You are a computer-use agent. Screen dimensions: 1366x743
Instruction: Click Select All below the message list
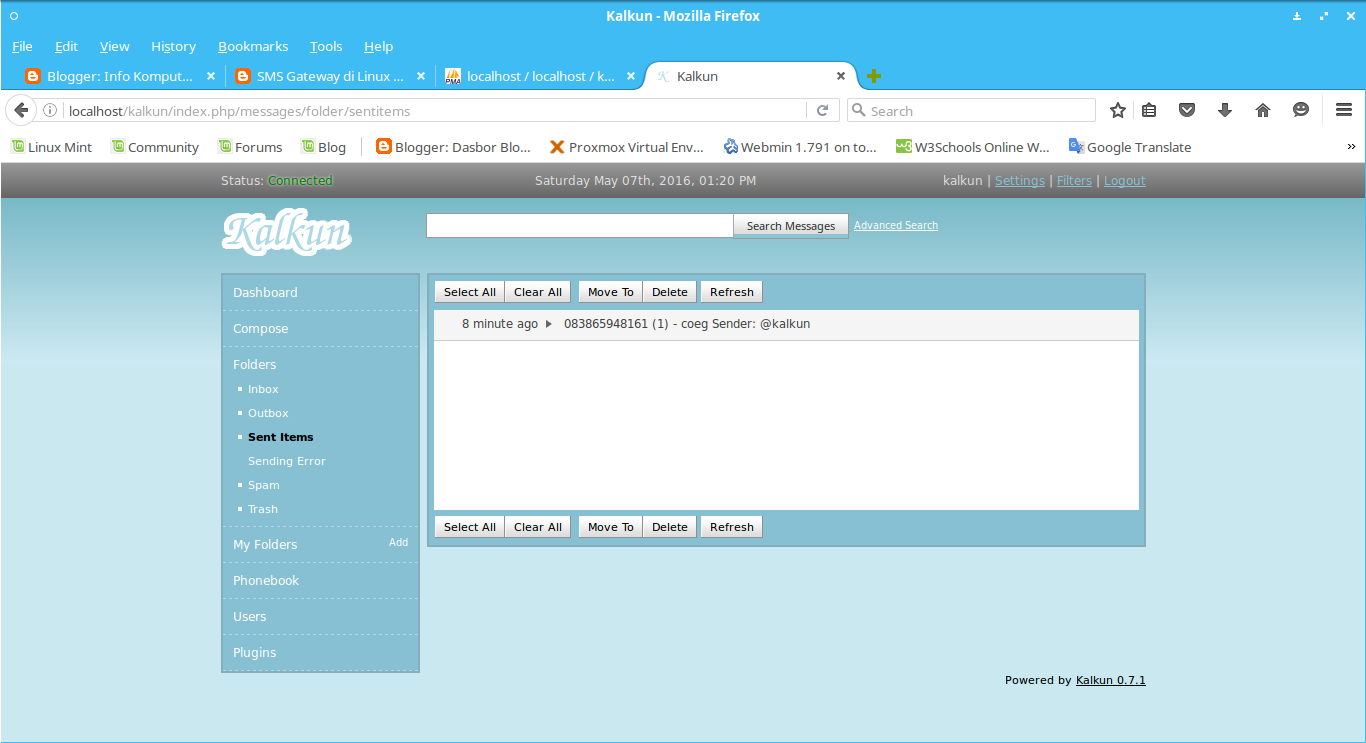coord(470,527)
